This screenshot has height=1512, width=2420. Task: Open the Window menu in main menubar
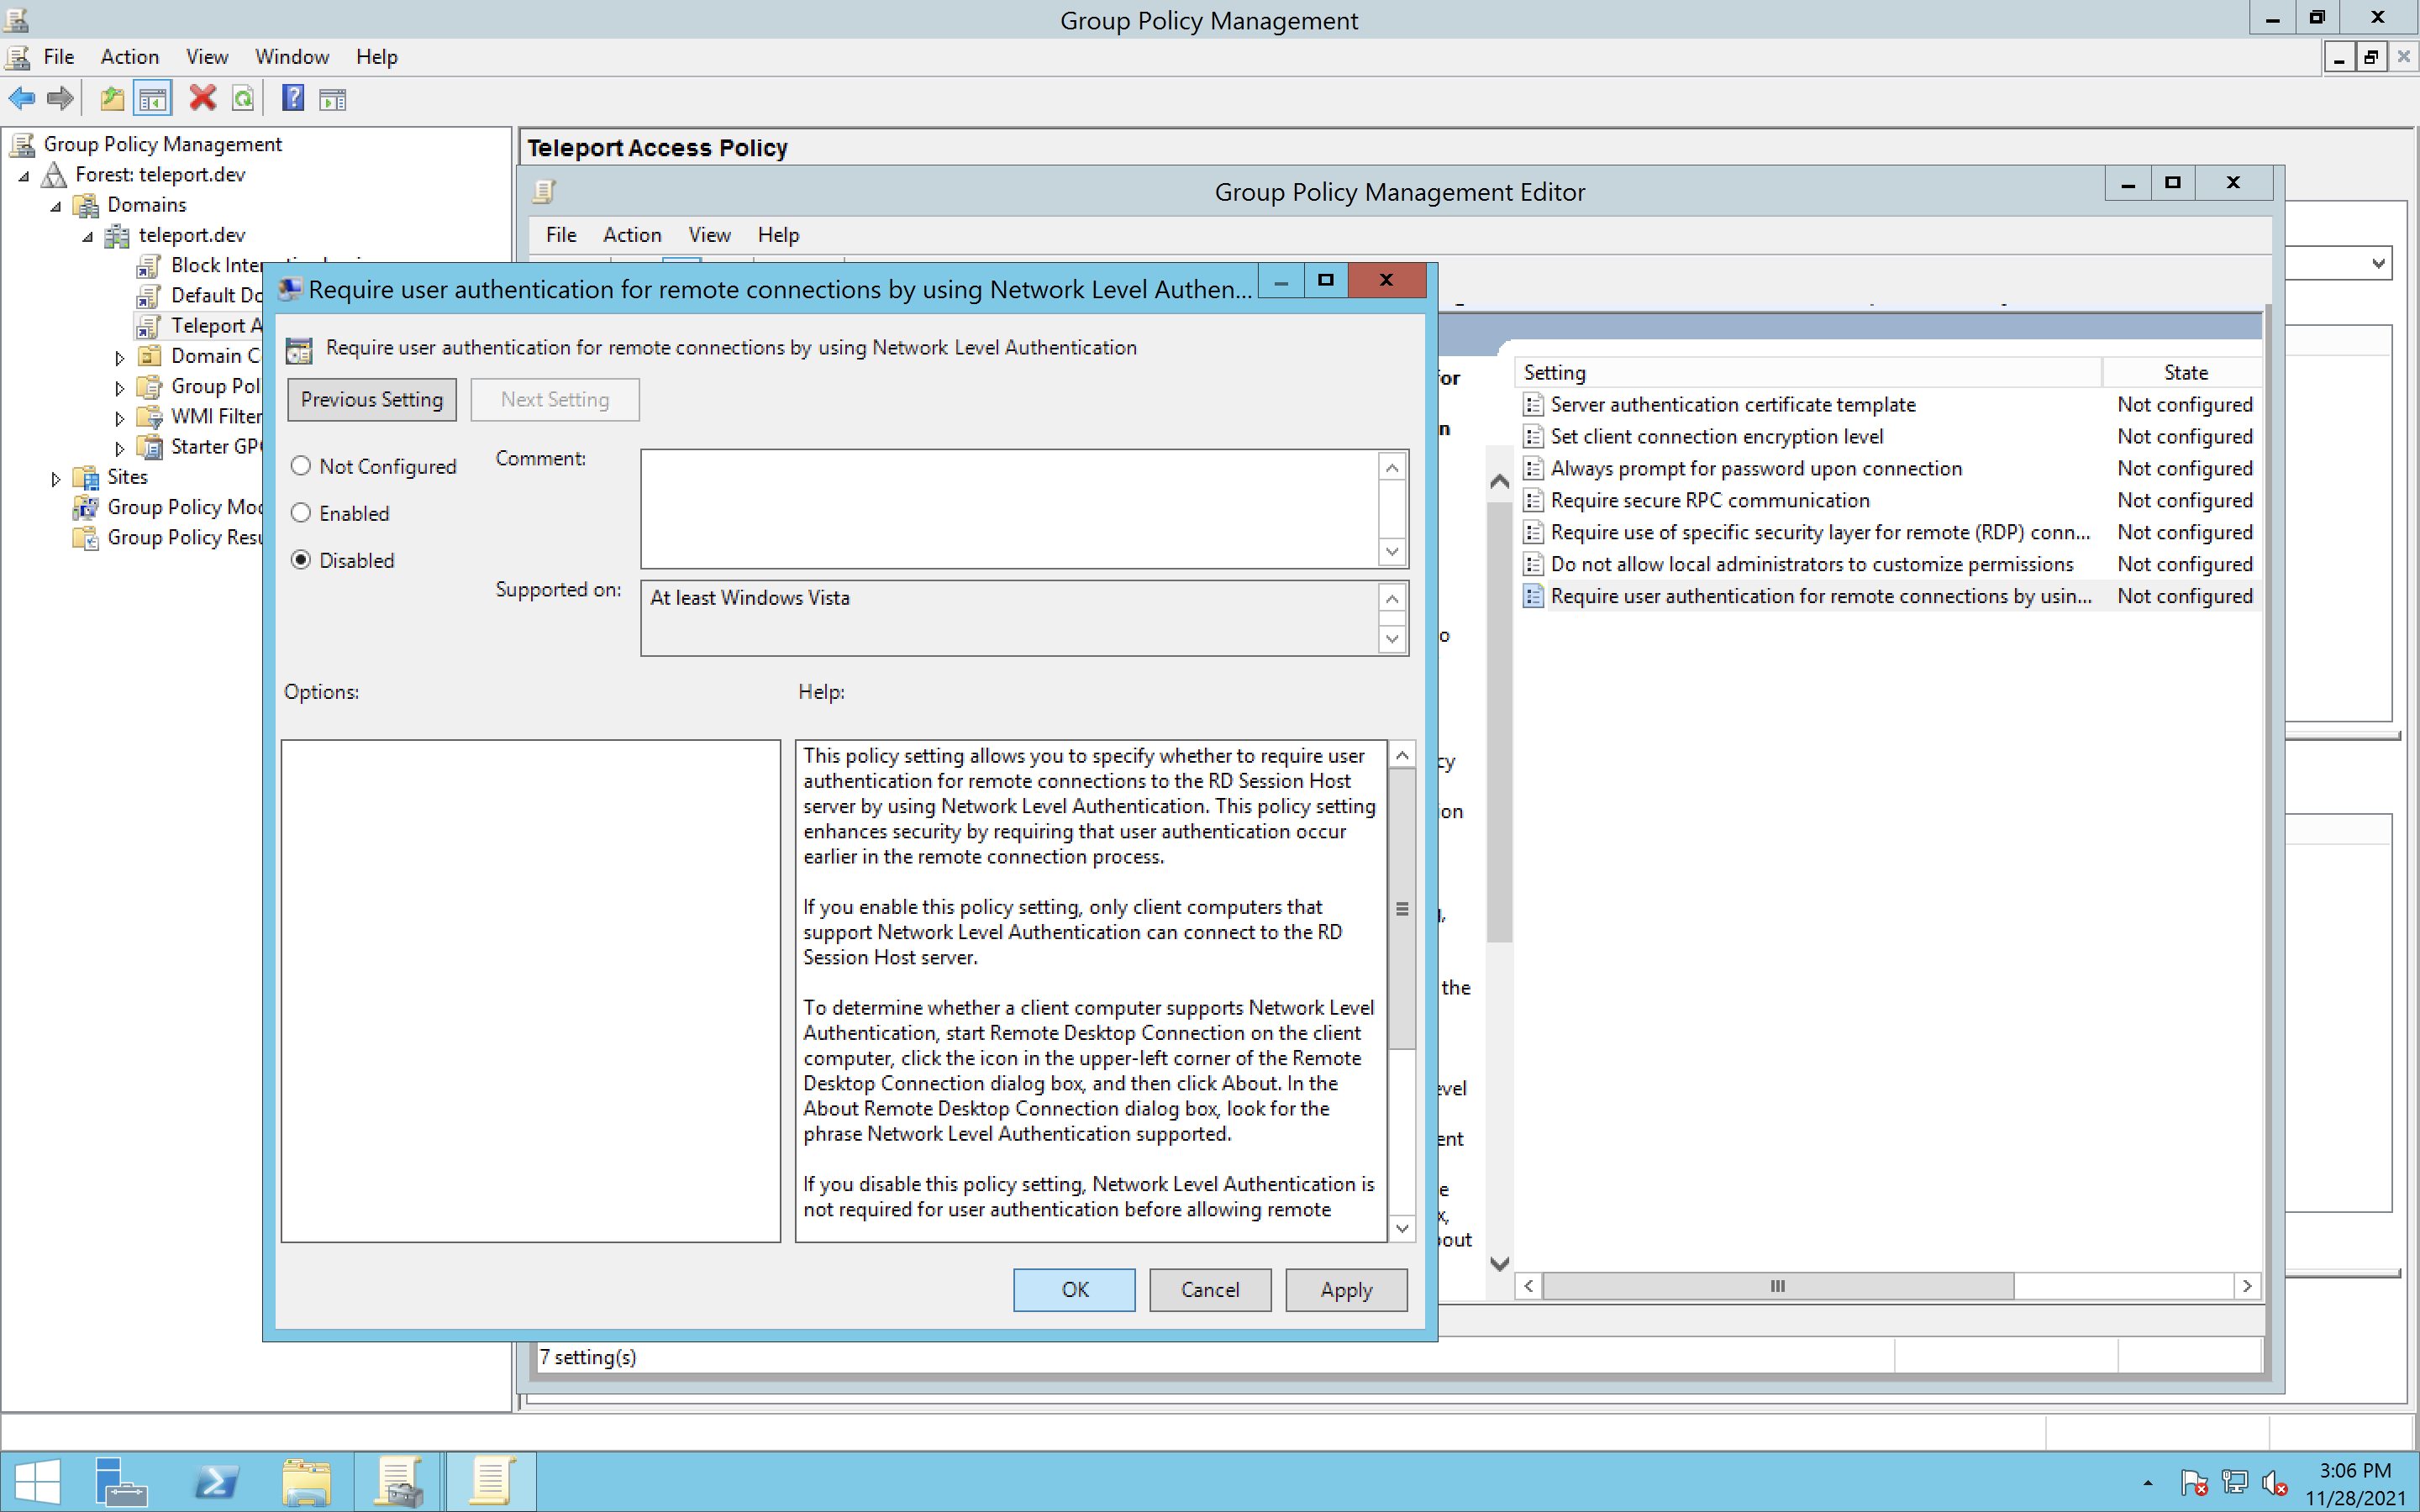pyautogui.click(x=291, y=57)
